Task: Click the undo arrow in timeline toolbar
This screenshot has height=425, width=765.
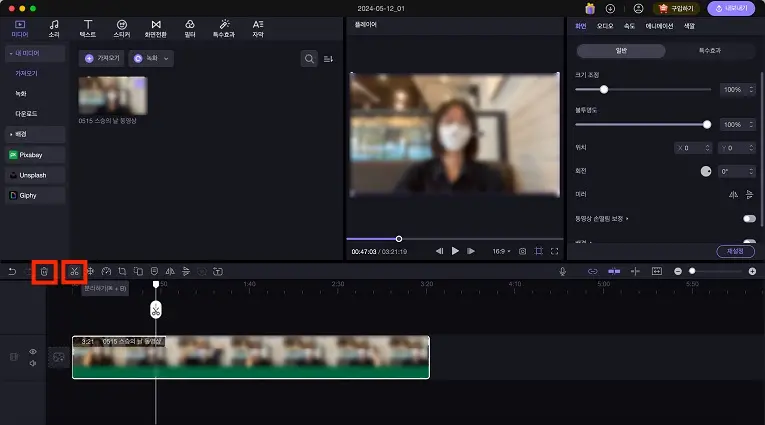Action: 12,271
